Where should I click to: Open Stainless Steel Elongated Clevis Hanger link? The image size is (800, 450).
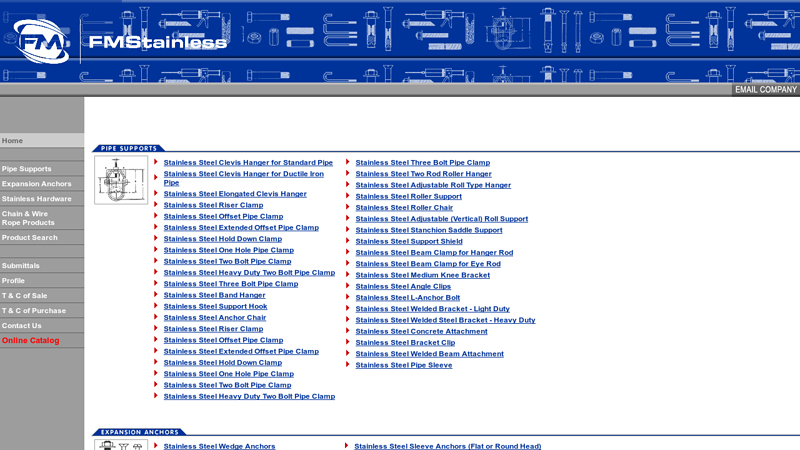pyautogui.click(x=235, y=194)
